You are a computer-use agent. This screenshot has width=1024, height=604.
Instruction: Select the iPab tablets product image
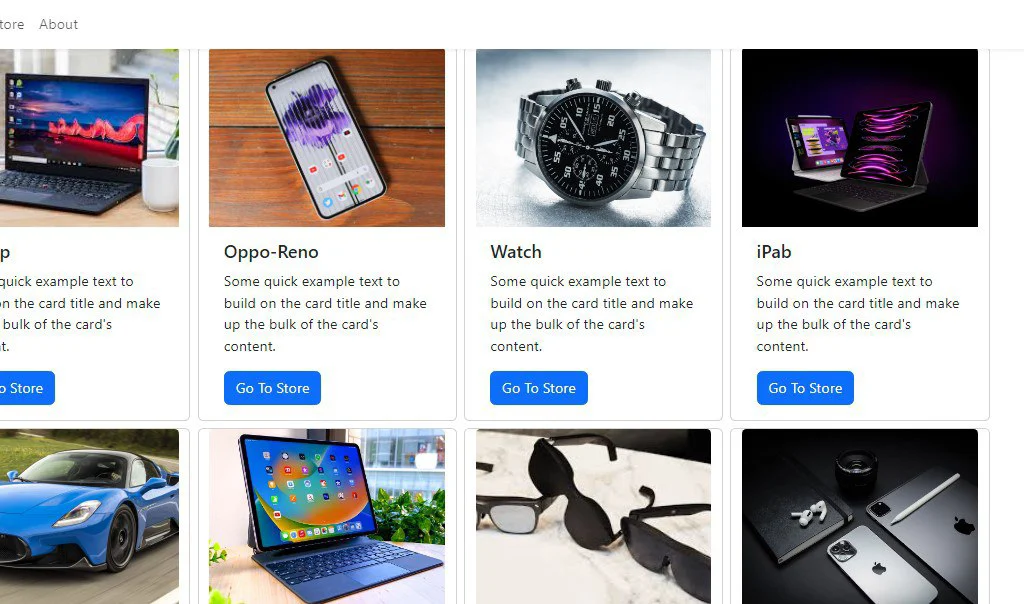tap(859, 138)
